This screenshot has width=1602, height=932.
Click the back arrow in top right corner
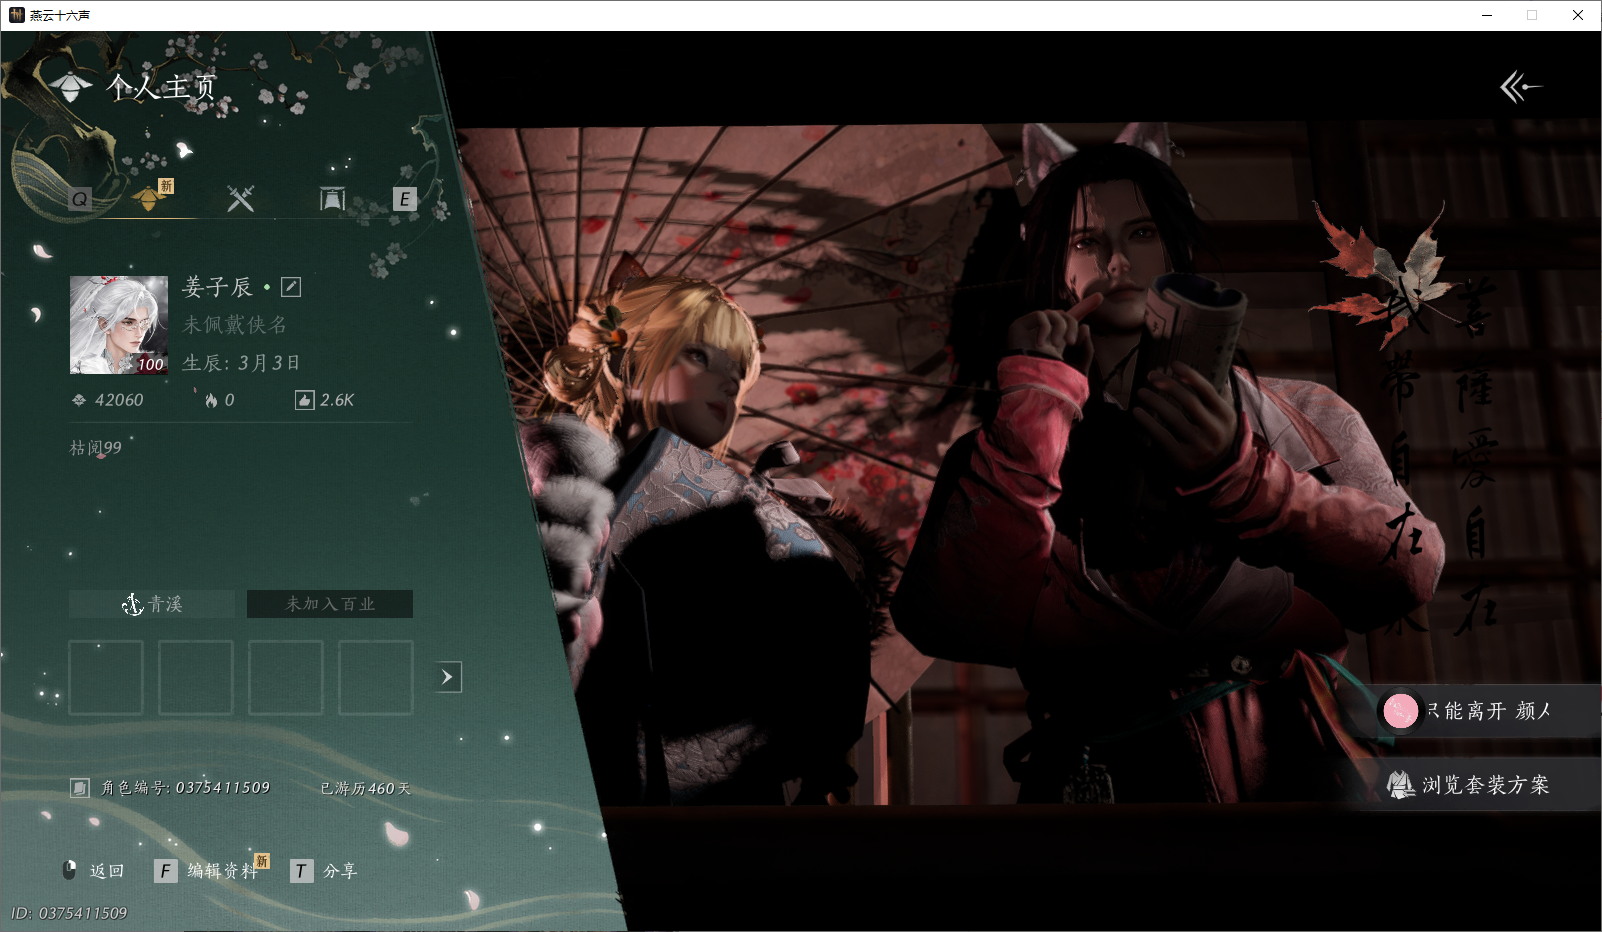[x=1520, y=87]
